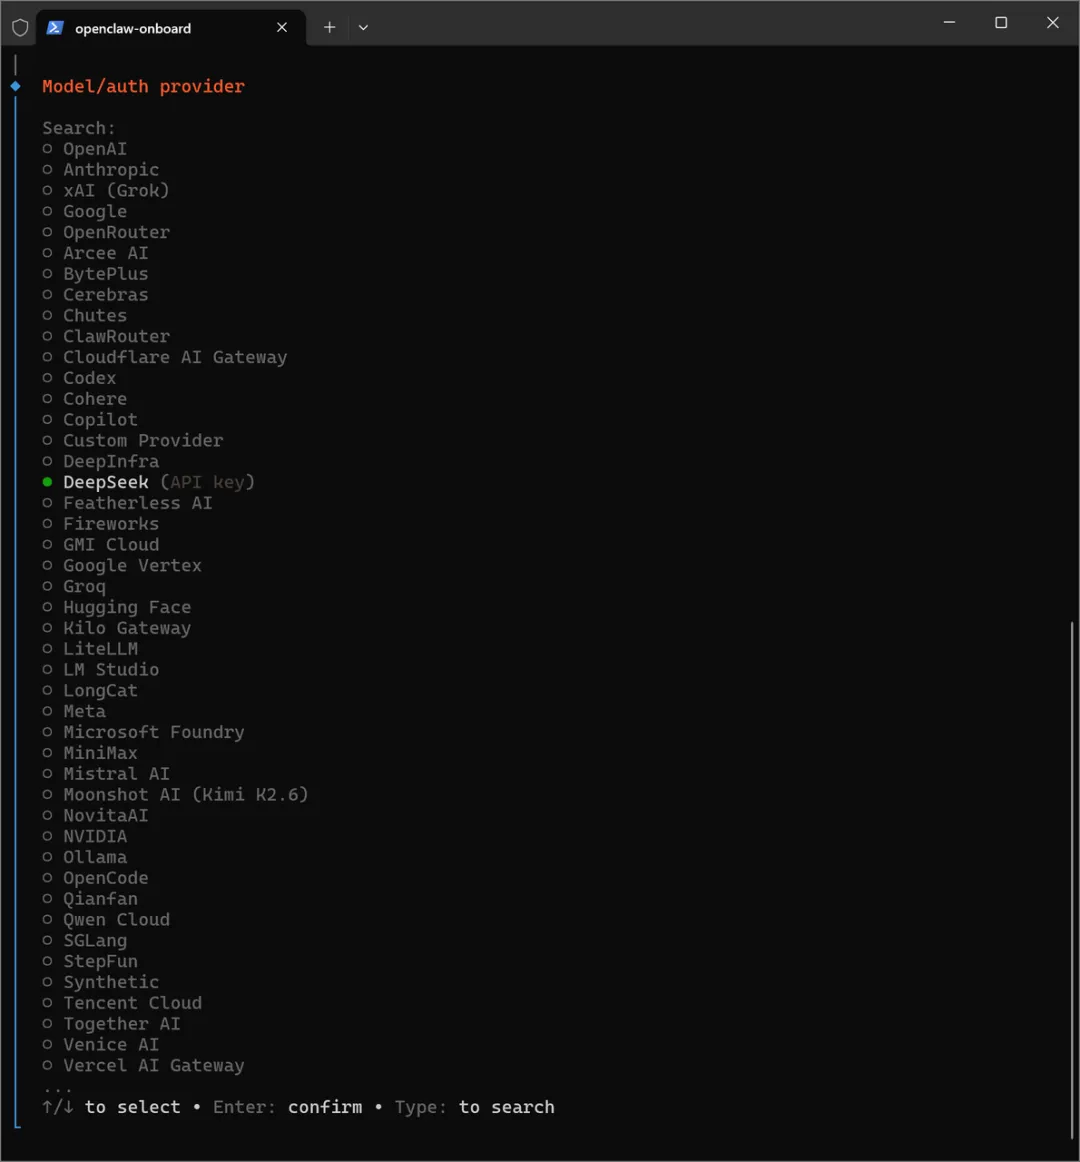Choose SGLang in the provider list
This screenshot has height=1162, width=1080.
[85, 940]
